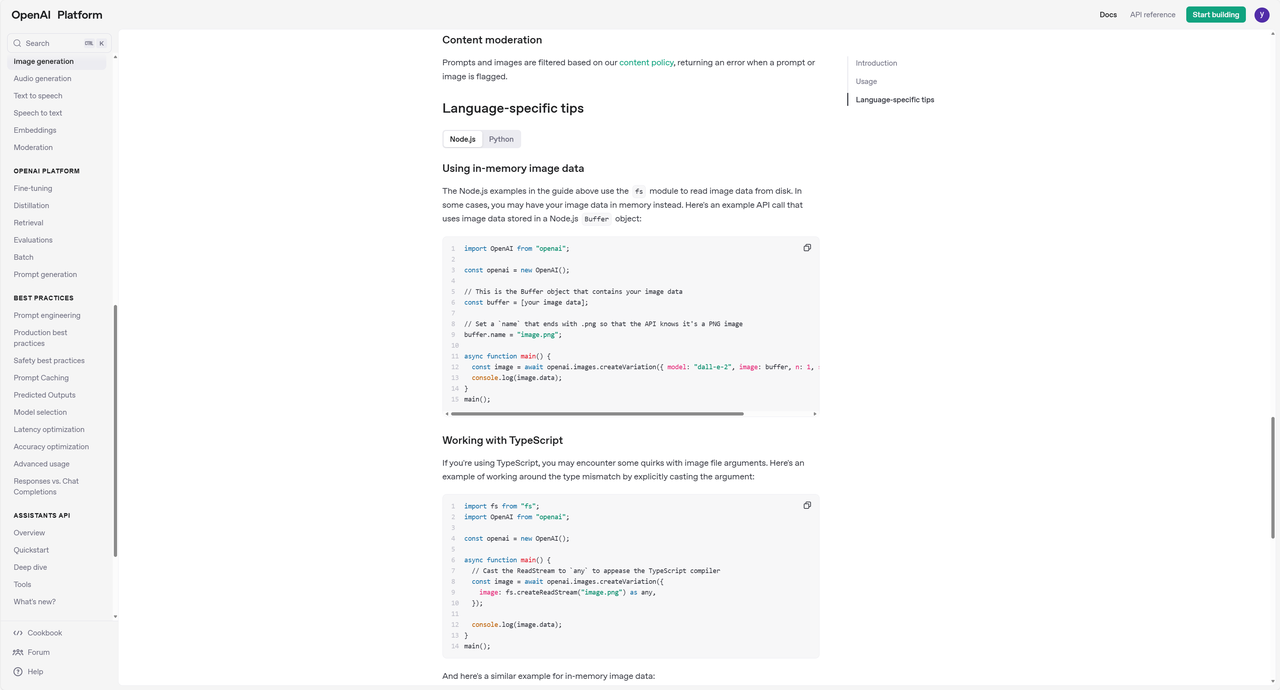Jump to Introduction in page outline

[876, 63]
